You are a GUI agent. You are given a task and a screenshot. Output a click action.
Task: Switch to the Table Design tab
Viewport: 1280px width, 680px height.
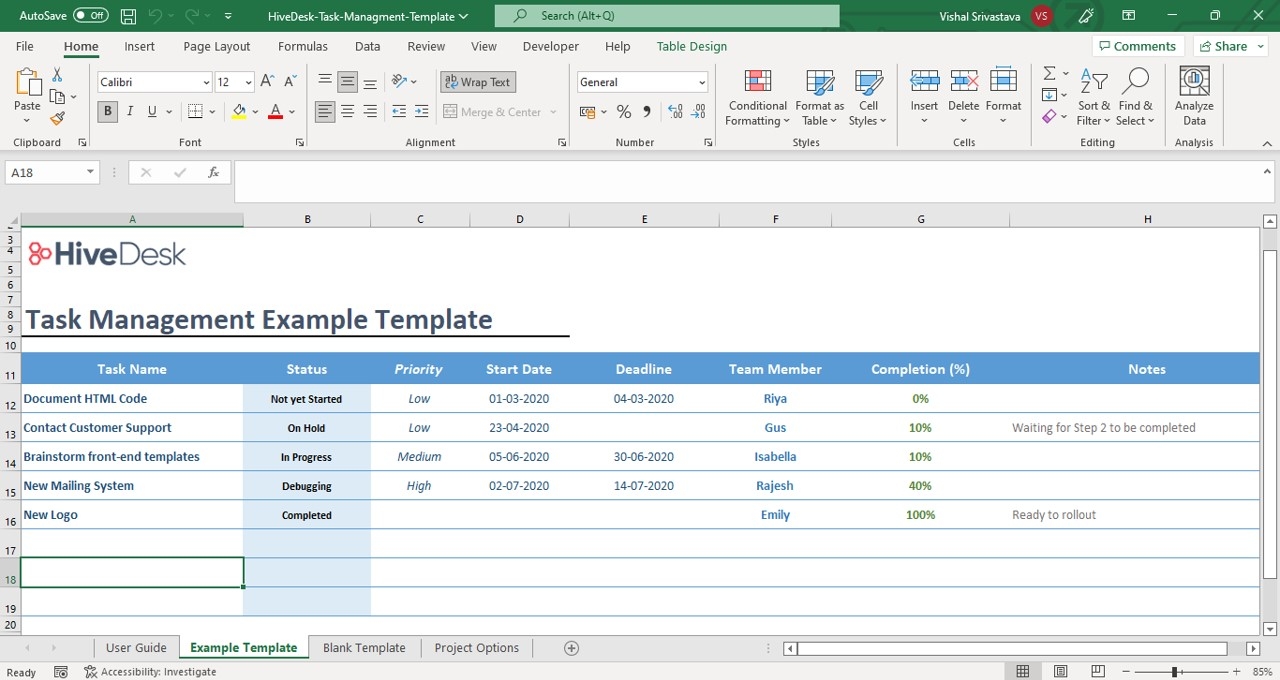click(x=691, y=46)
